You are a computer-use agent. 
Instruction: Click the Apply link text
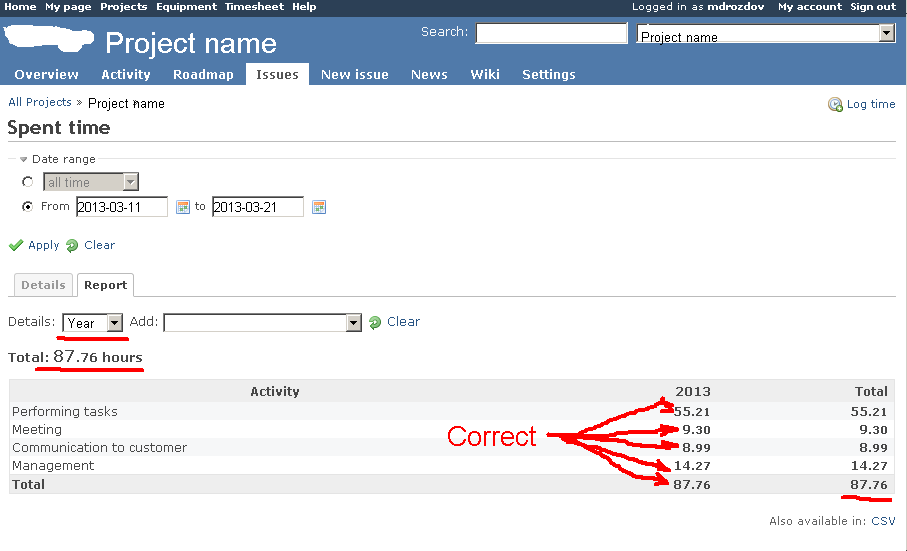(44, 246)
